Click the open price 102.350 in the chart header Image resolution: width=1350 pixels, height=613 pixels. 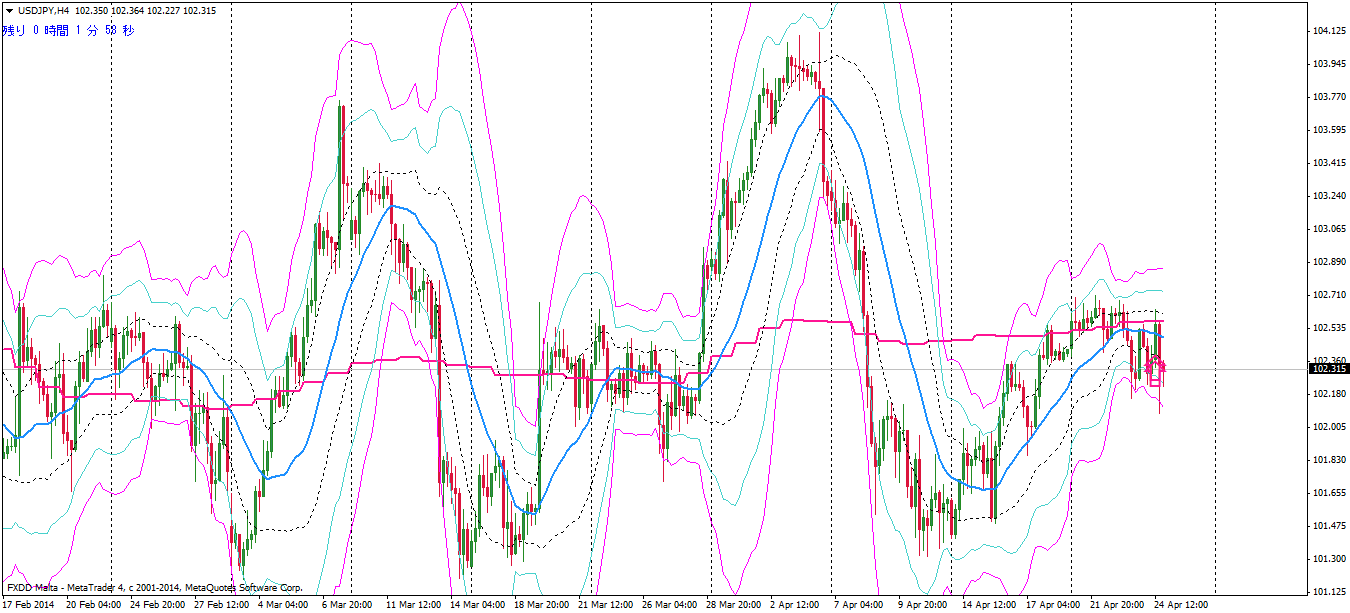click(x=91, y=10)
